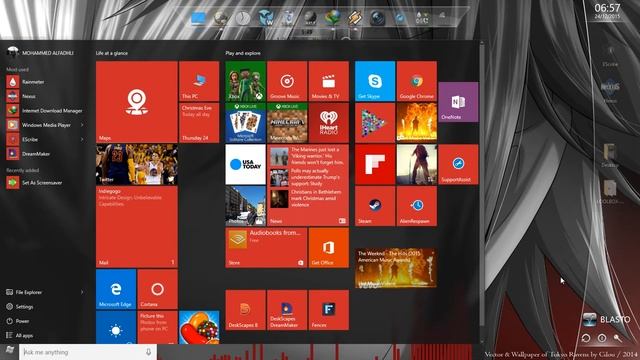Click the blue monitor icon in top dock
The width and height of the screenshot is (640, 360).
point(198,18)
